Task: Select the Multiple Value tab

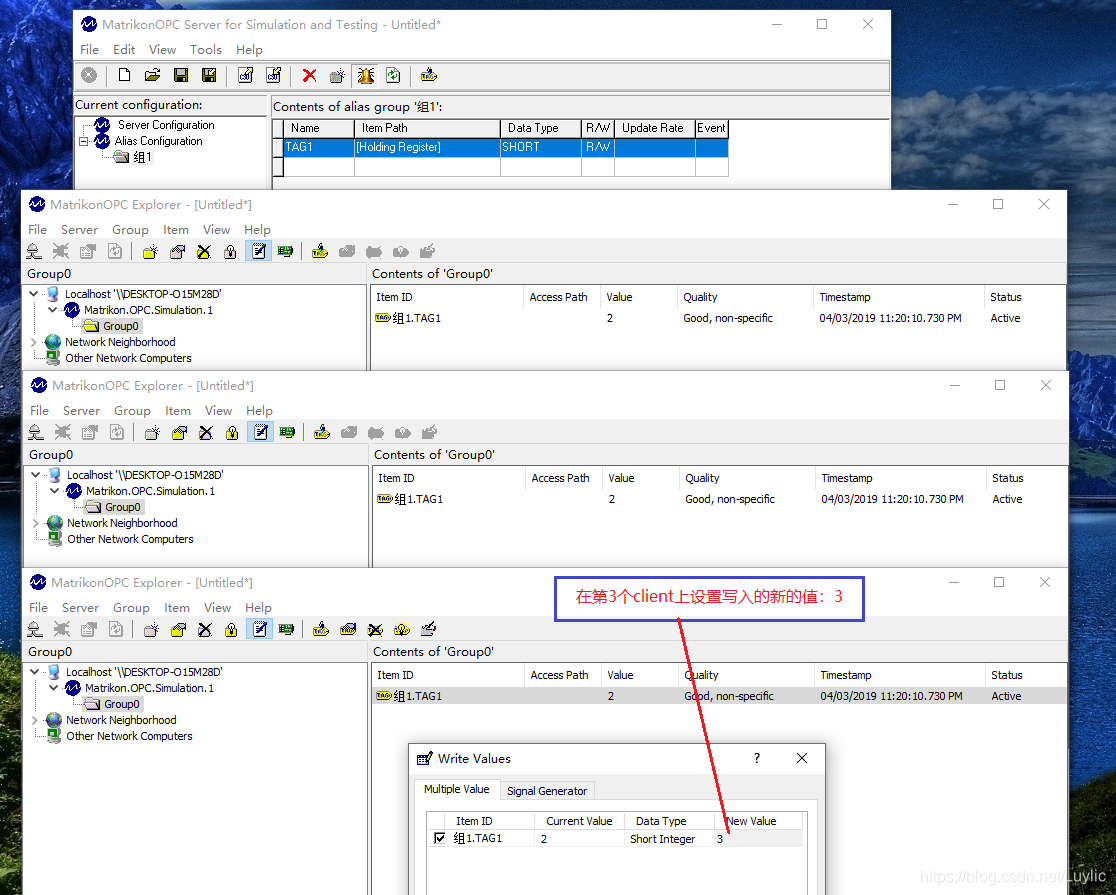Action: 456,789
